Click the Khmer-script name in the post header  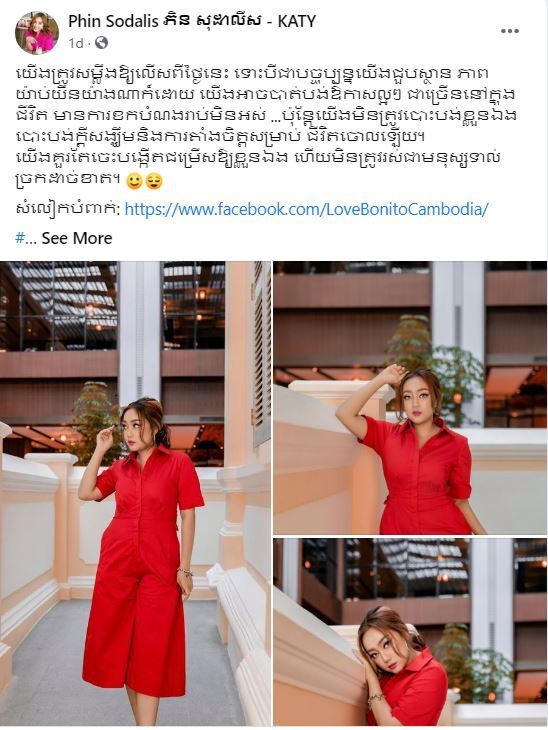click(211, 20)
